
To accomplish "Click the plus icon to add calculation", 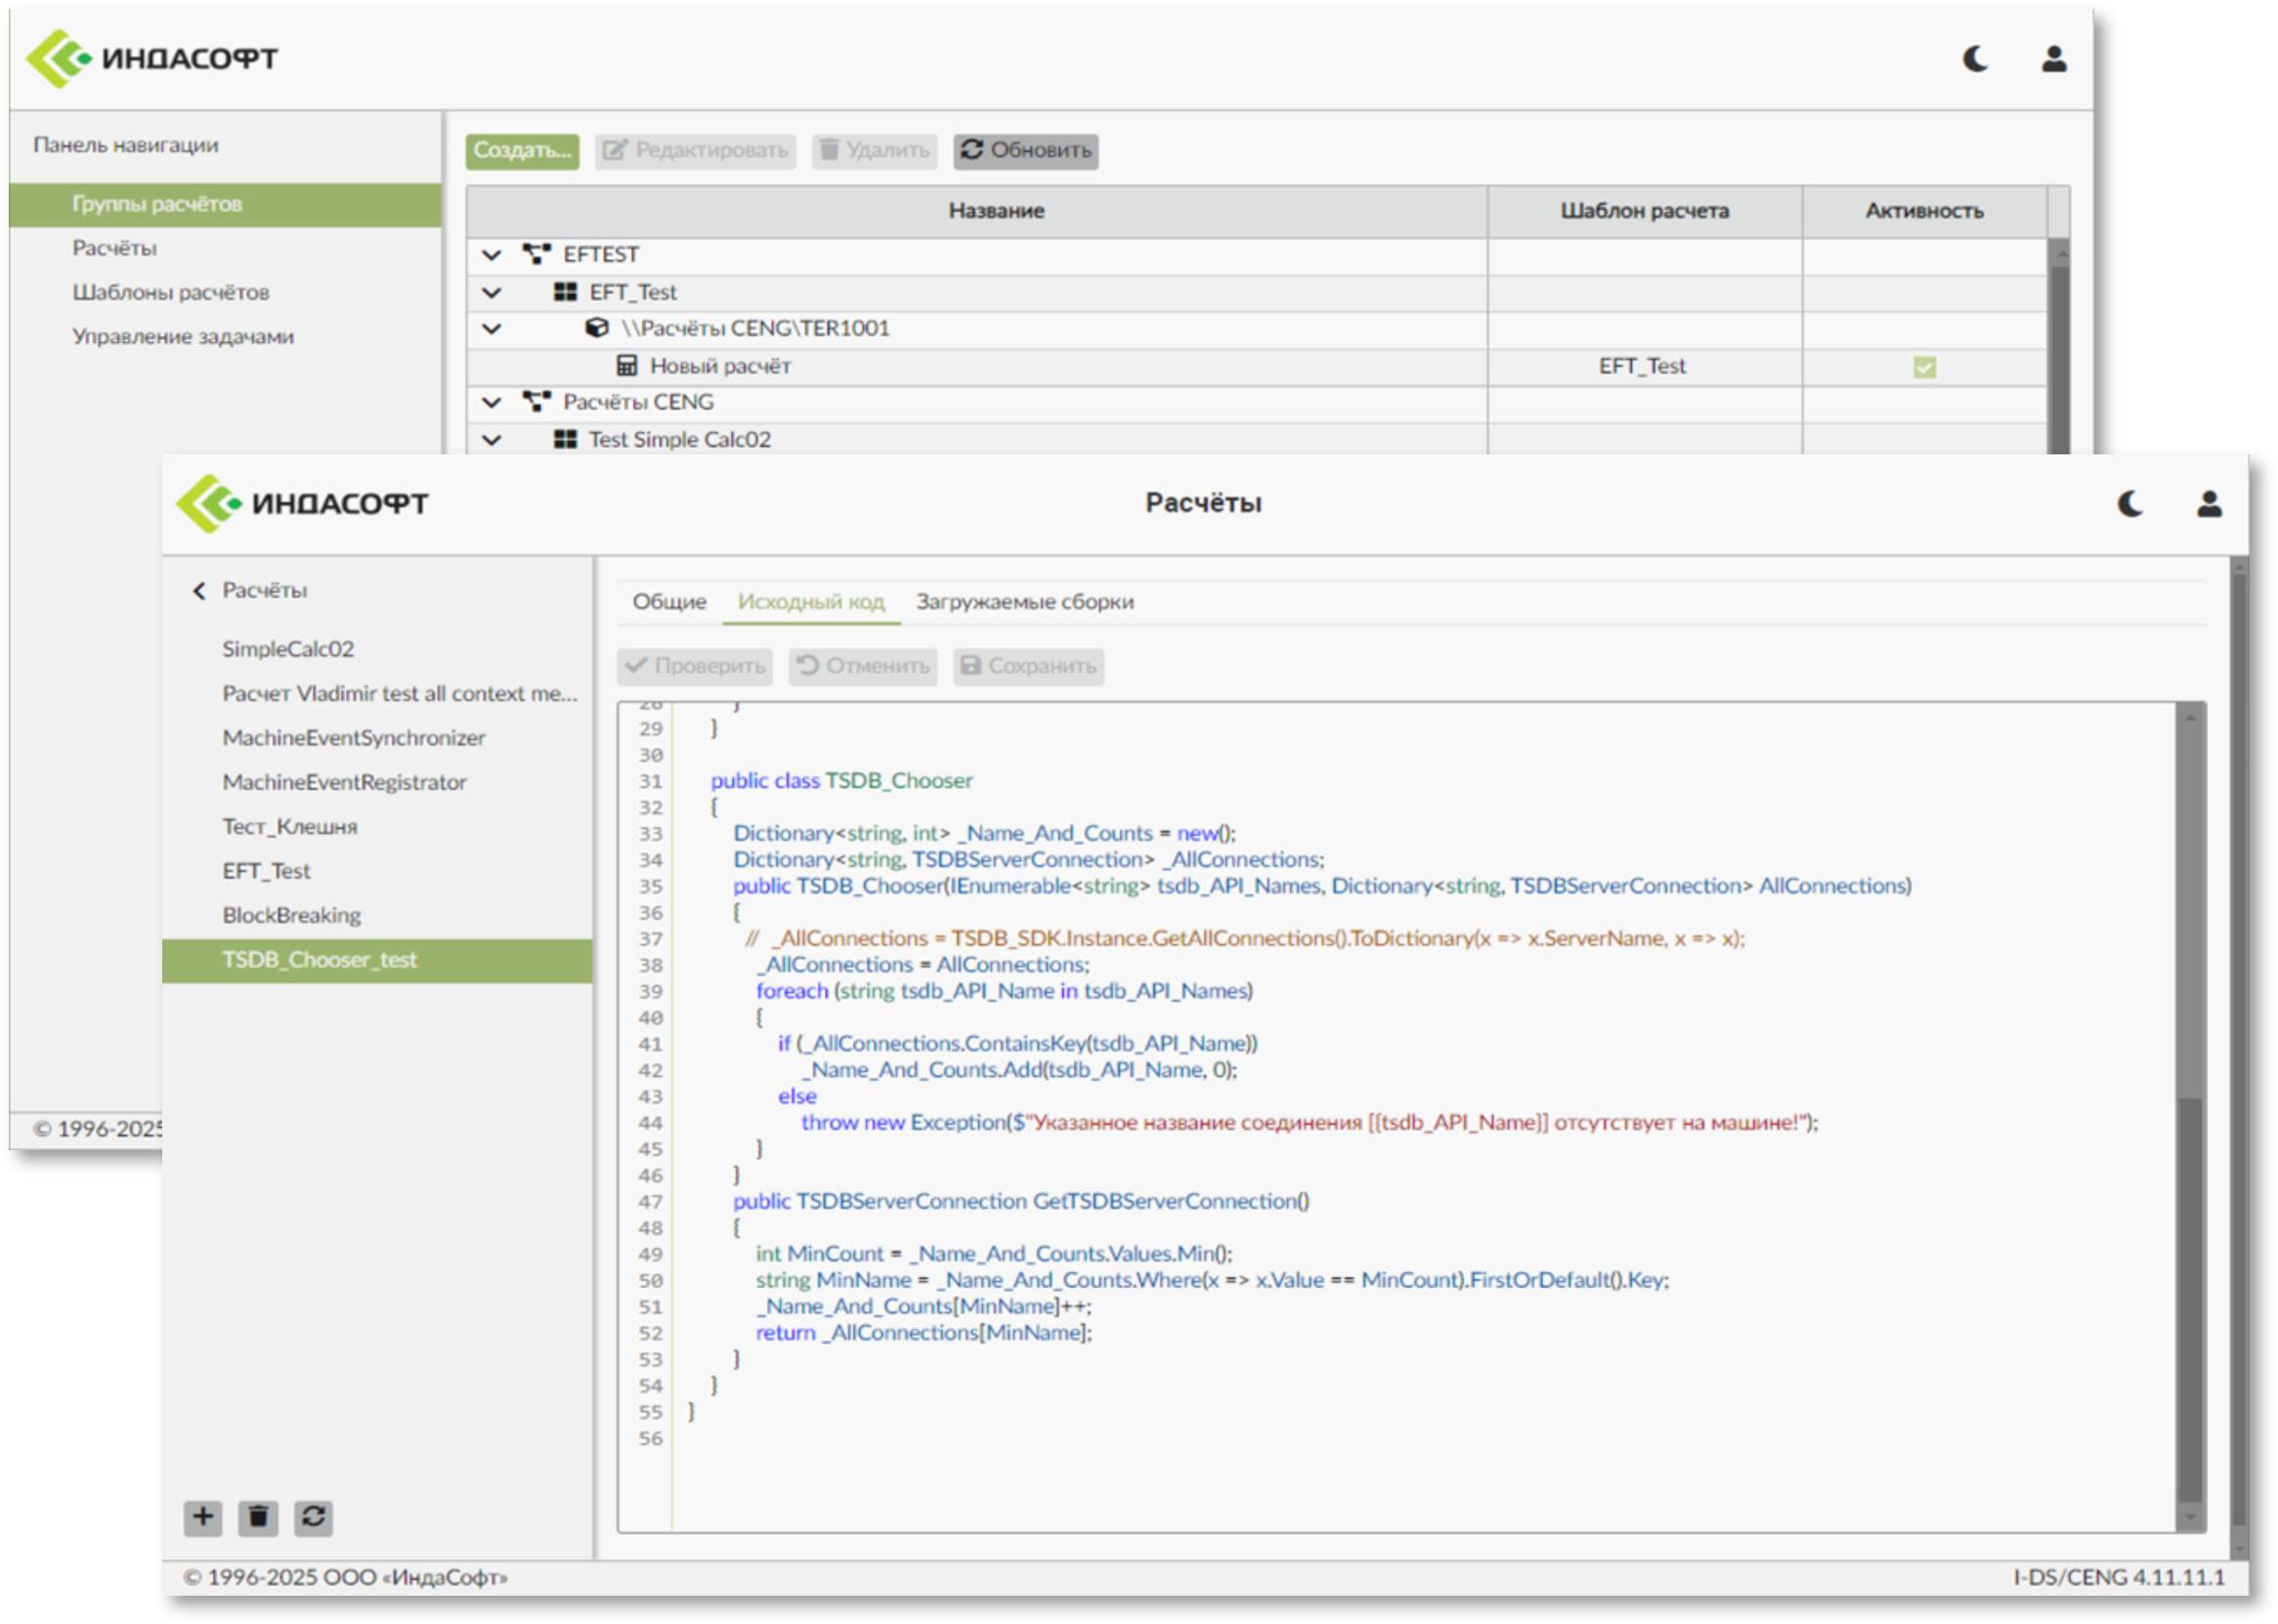I will 203,1517.
